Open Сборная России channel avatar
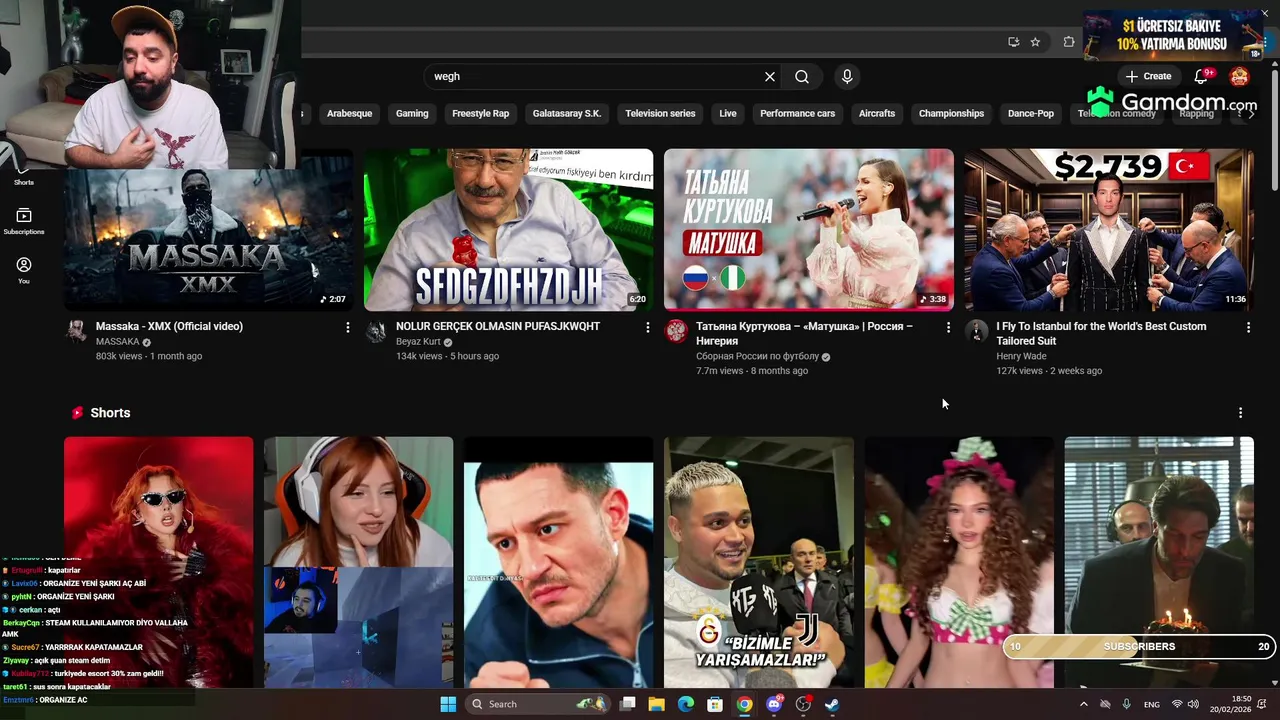The height and width of the screenshot is (720, 1280). 677,332
